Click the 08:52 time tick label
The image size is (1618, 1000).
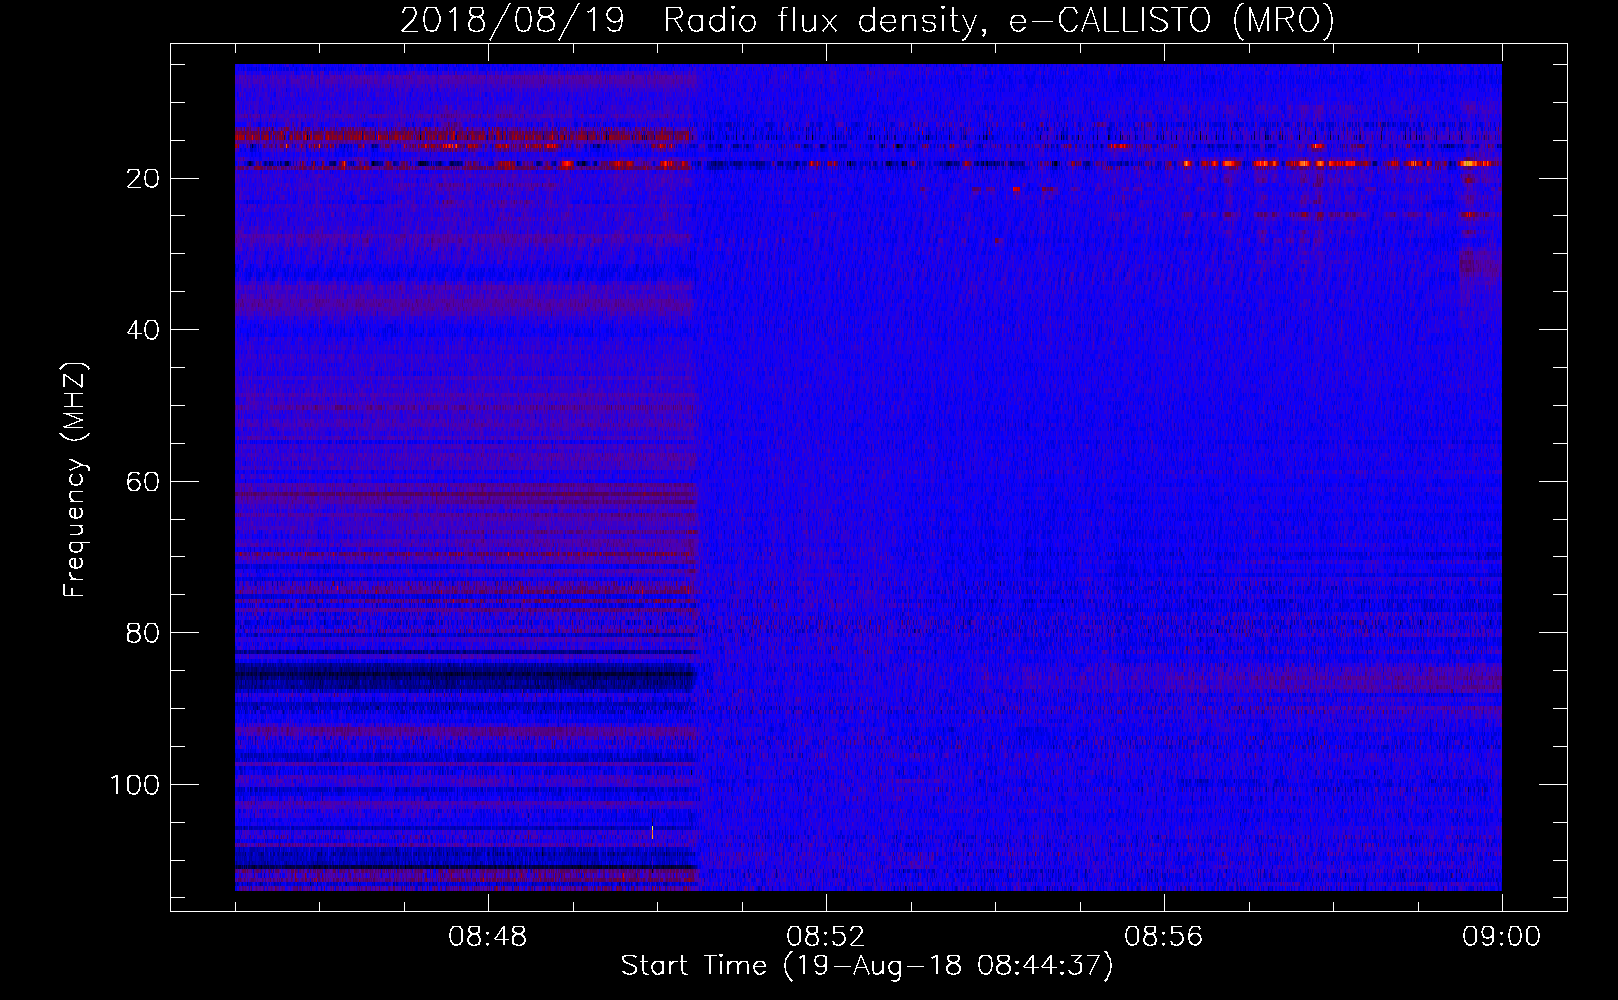pos(826,937)
